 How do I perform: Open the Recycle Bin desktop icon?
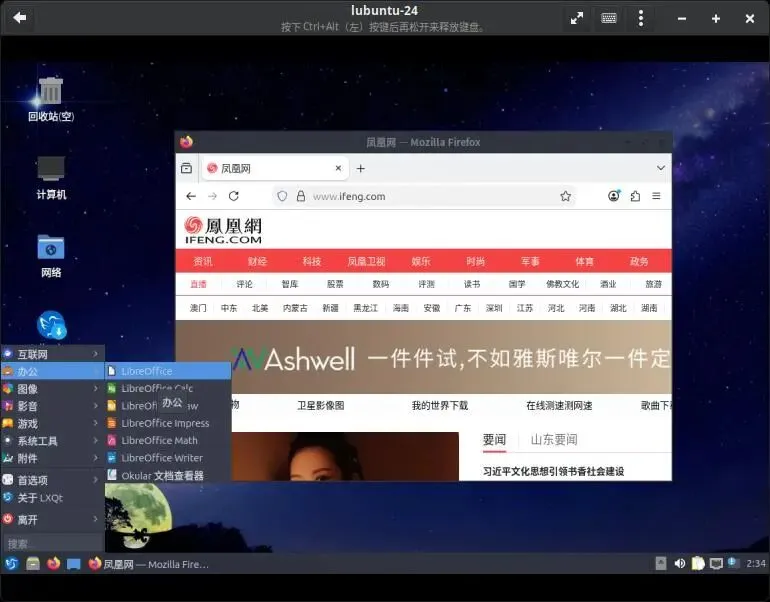click(51, 99)
